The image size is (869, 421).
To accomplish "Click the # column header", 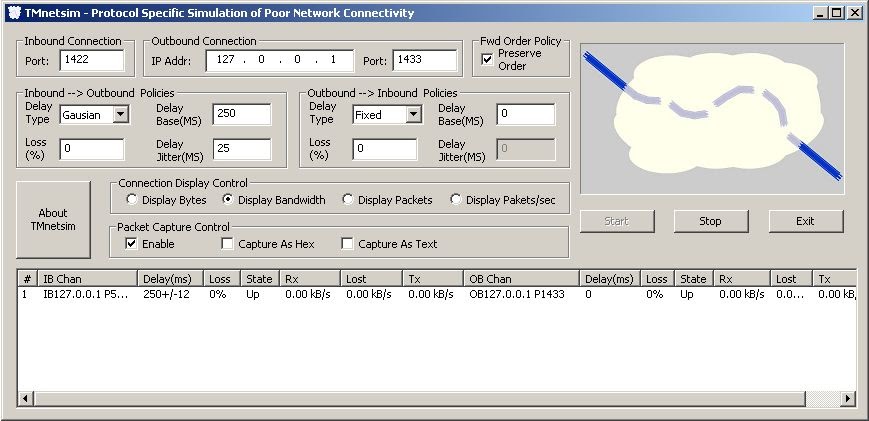I will (28, 279).
